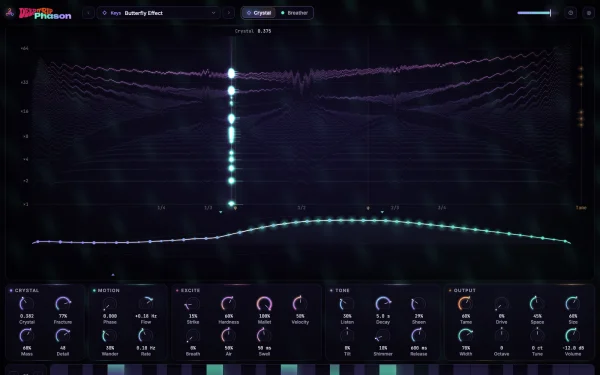Click the Crystal knob showing 0.382
Viewport: 600px width, 375px height.
click(x=27, y=304)
